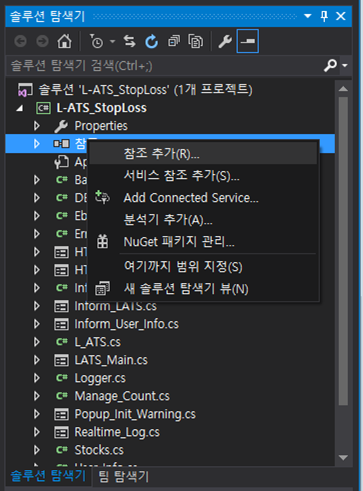Expand the Inform_User_Info.cs node
This screenshot has height=491, width=363.
click(37, 324)
